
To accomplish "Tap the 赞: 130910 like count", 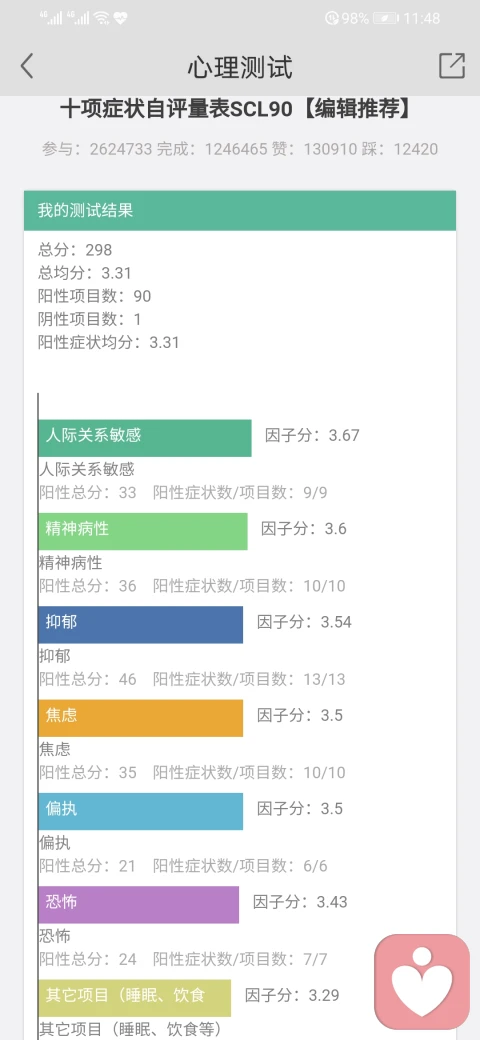I will (315, 149).
